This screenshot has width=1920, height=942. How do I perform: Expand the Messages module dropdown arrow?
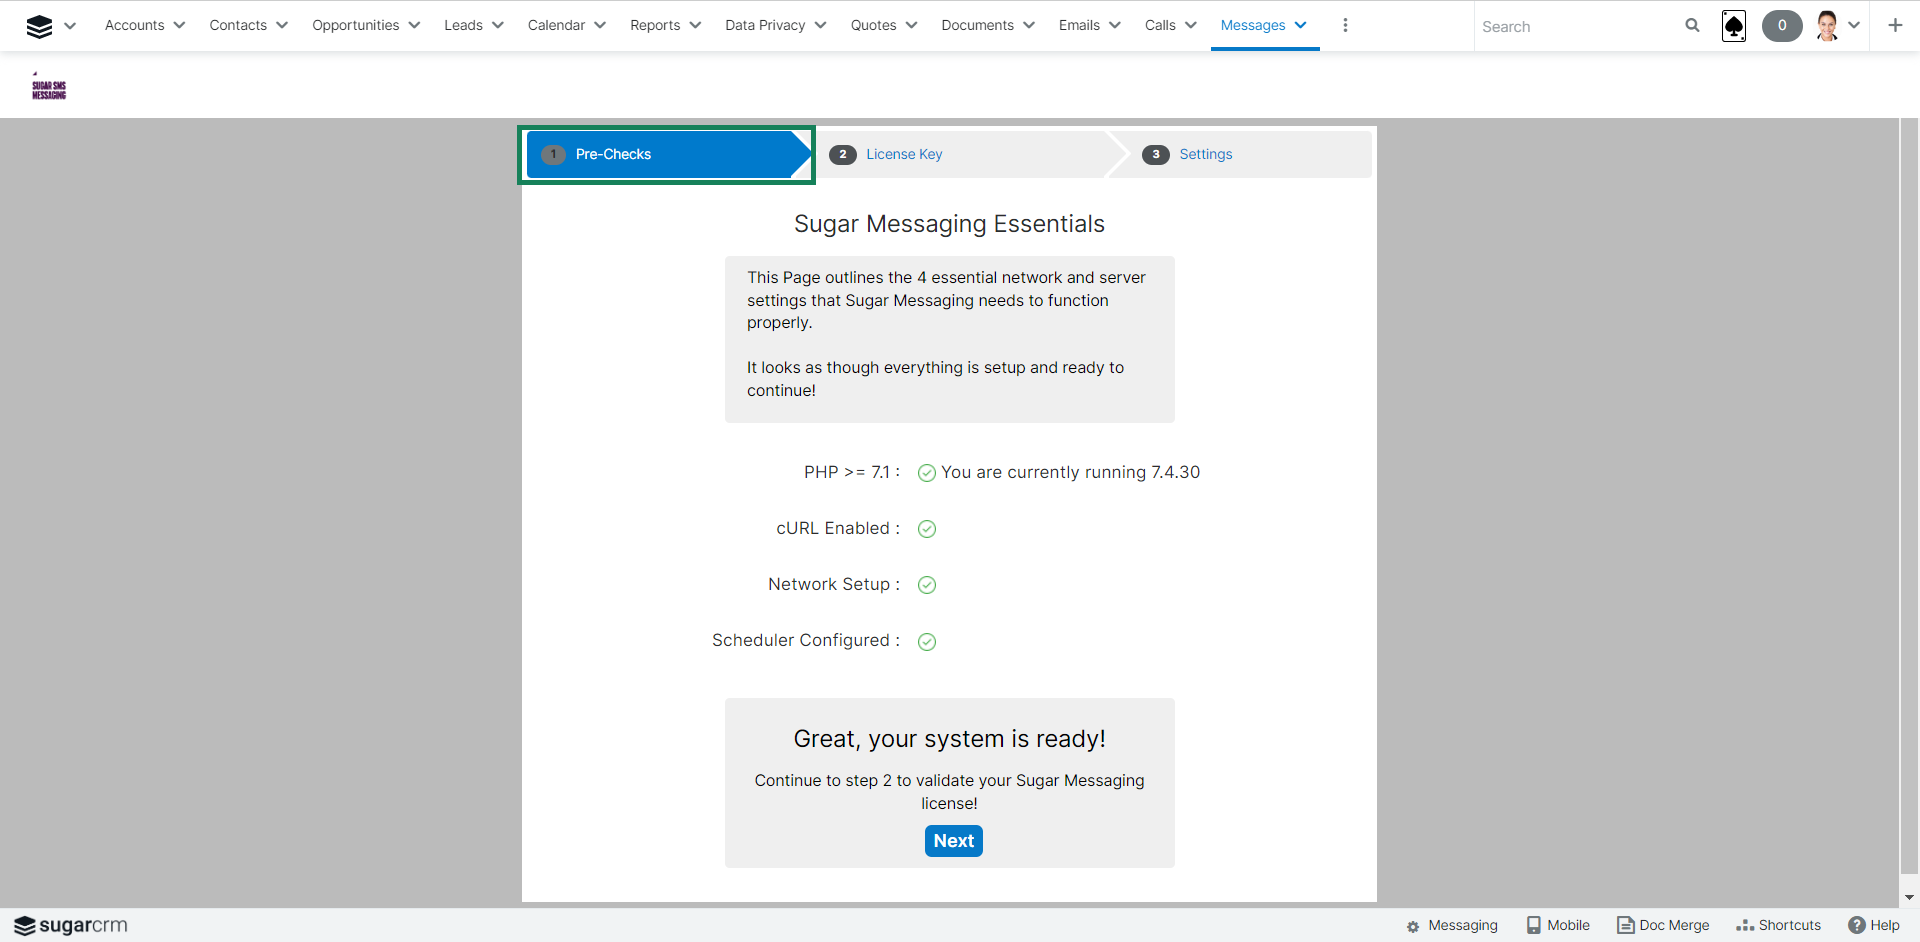click(x=1301, y=26)
